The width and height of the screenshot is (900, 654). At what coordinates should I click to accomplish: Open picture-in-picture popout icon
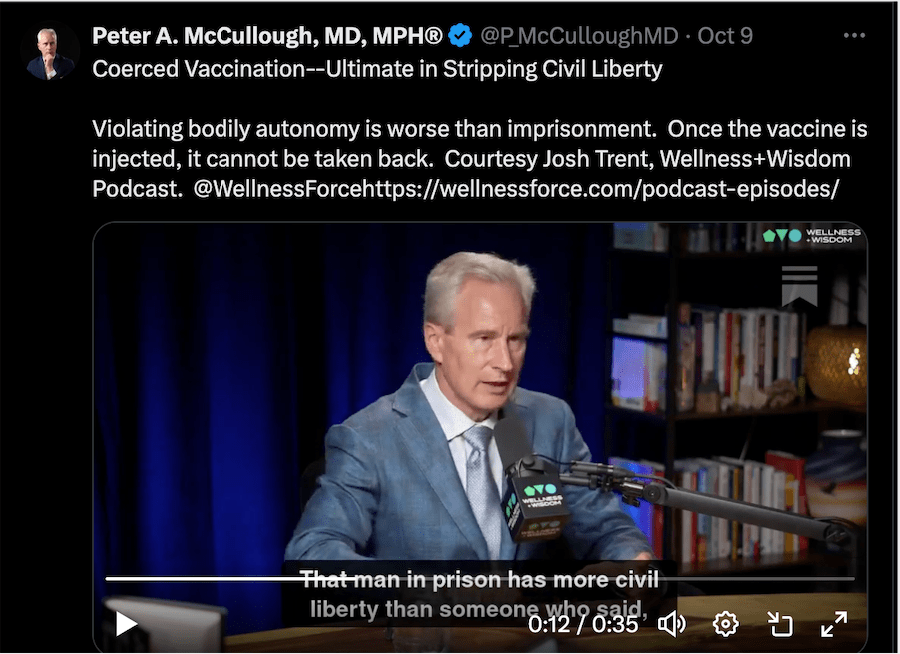coord(780,624)
